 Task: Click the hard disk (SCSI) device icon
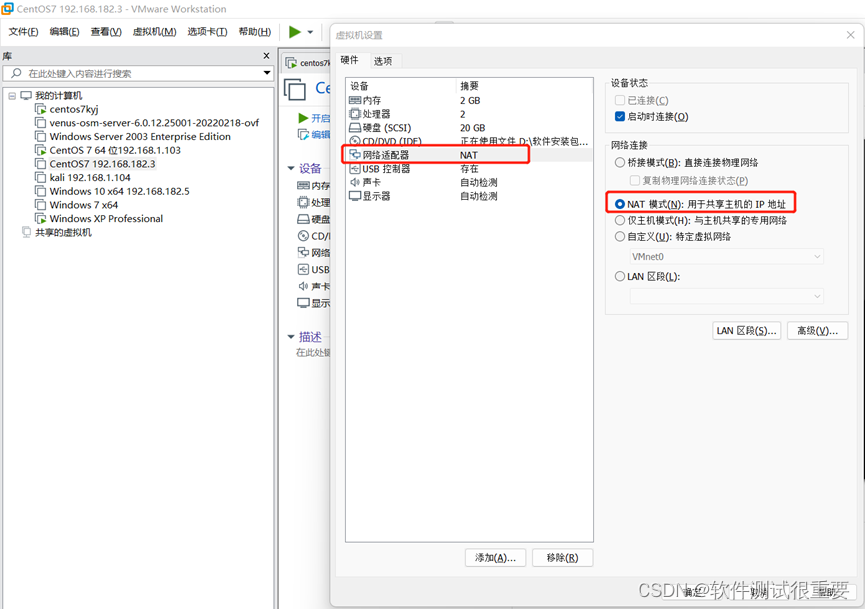coord(355,127)
